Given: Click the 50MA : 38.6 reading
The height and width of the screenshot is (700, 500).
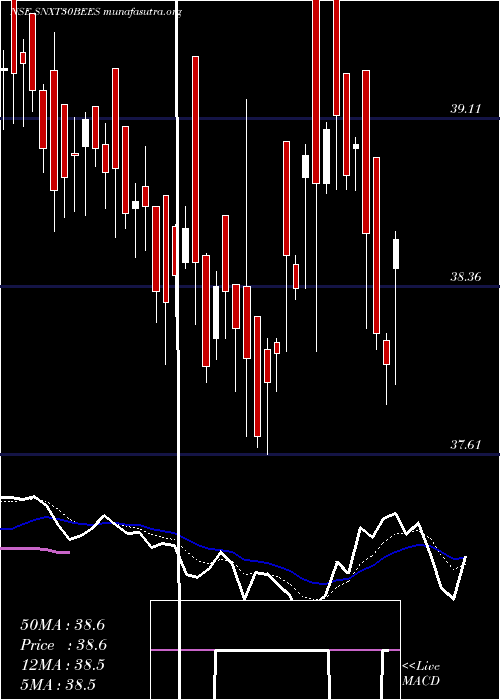Looking at the screenshot, I should [x=62, y=625].
